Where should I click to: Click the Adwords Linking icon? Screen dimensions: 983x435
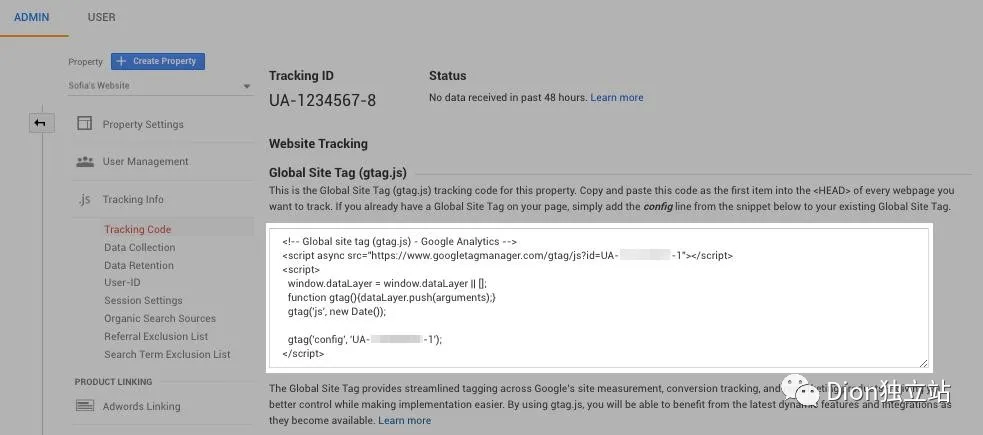(84, 406)
